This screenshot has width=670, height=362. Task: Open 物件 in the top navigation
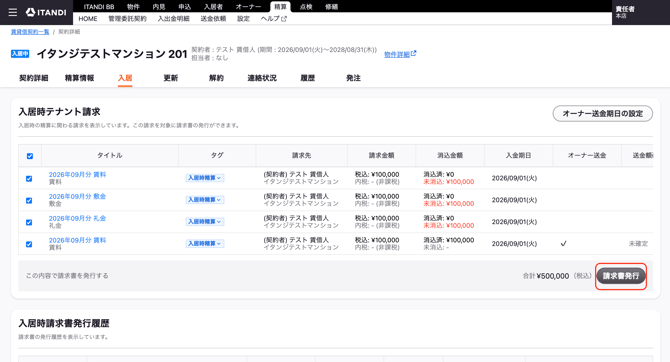coord(133,6)
